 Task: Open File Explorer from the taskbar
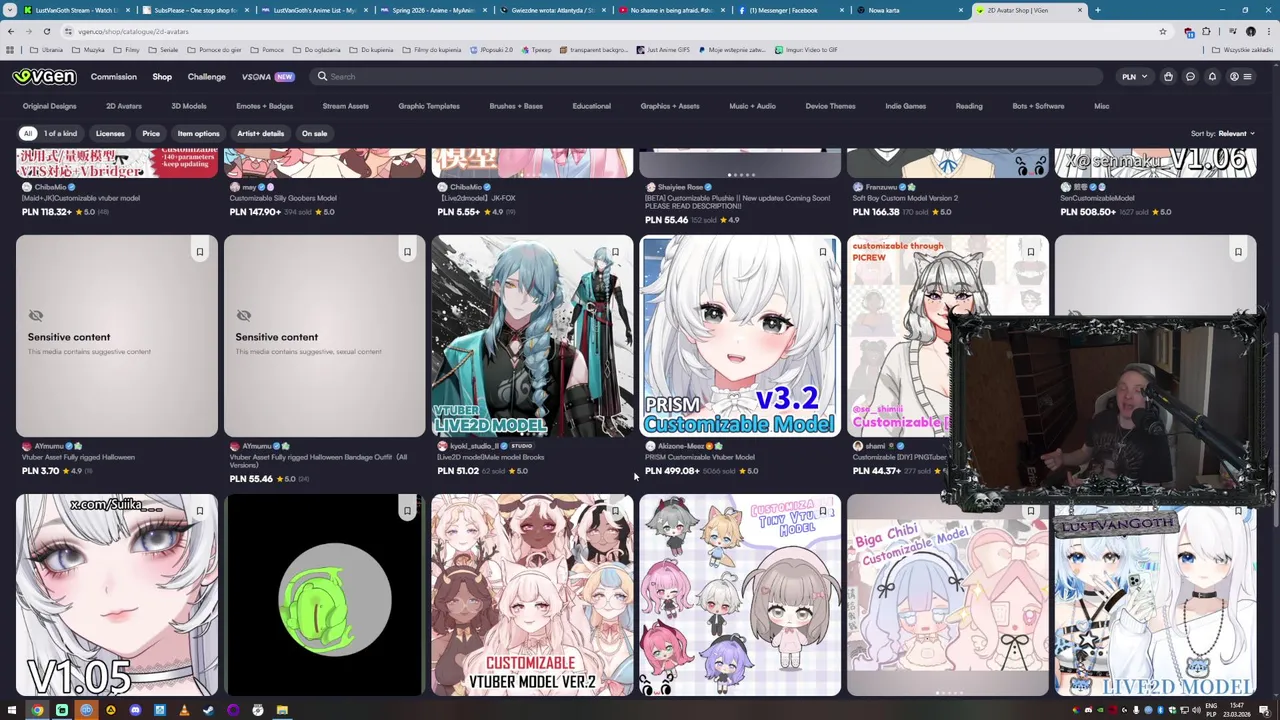pyautogui.click(x=282, y=710)
